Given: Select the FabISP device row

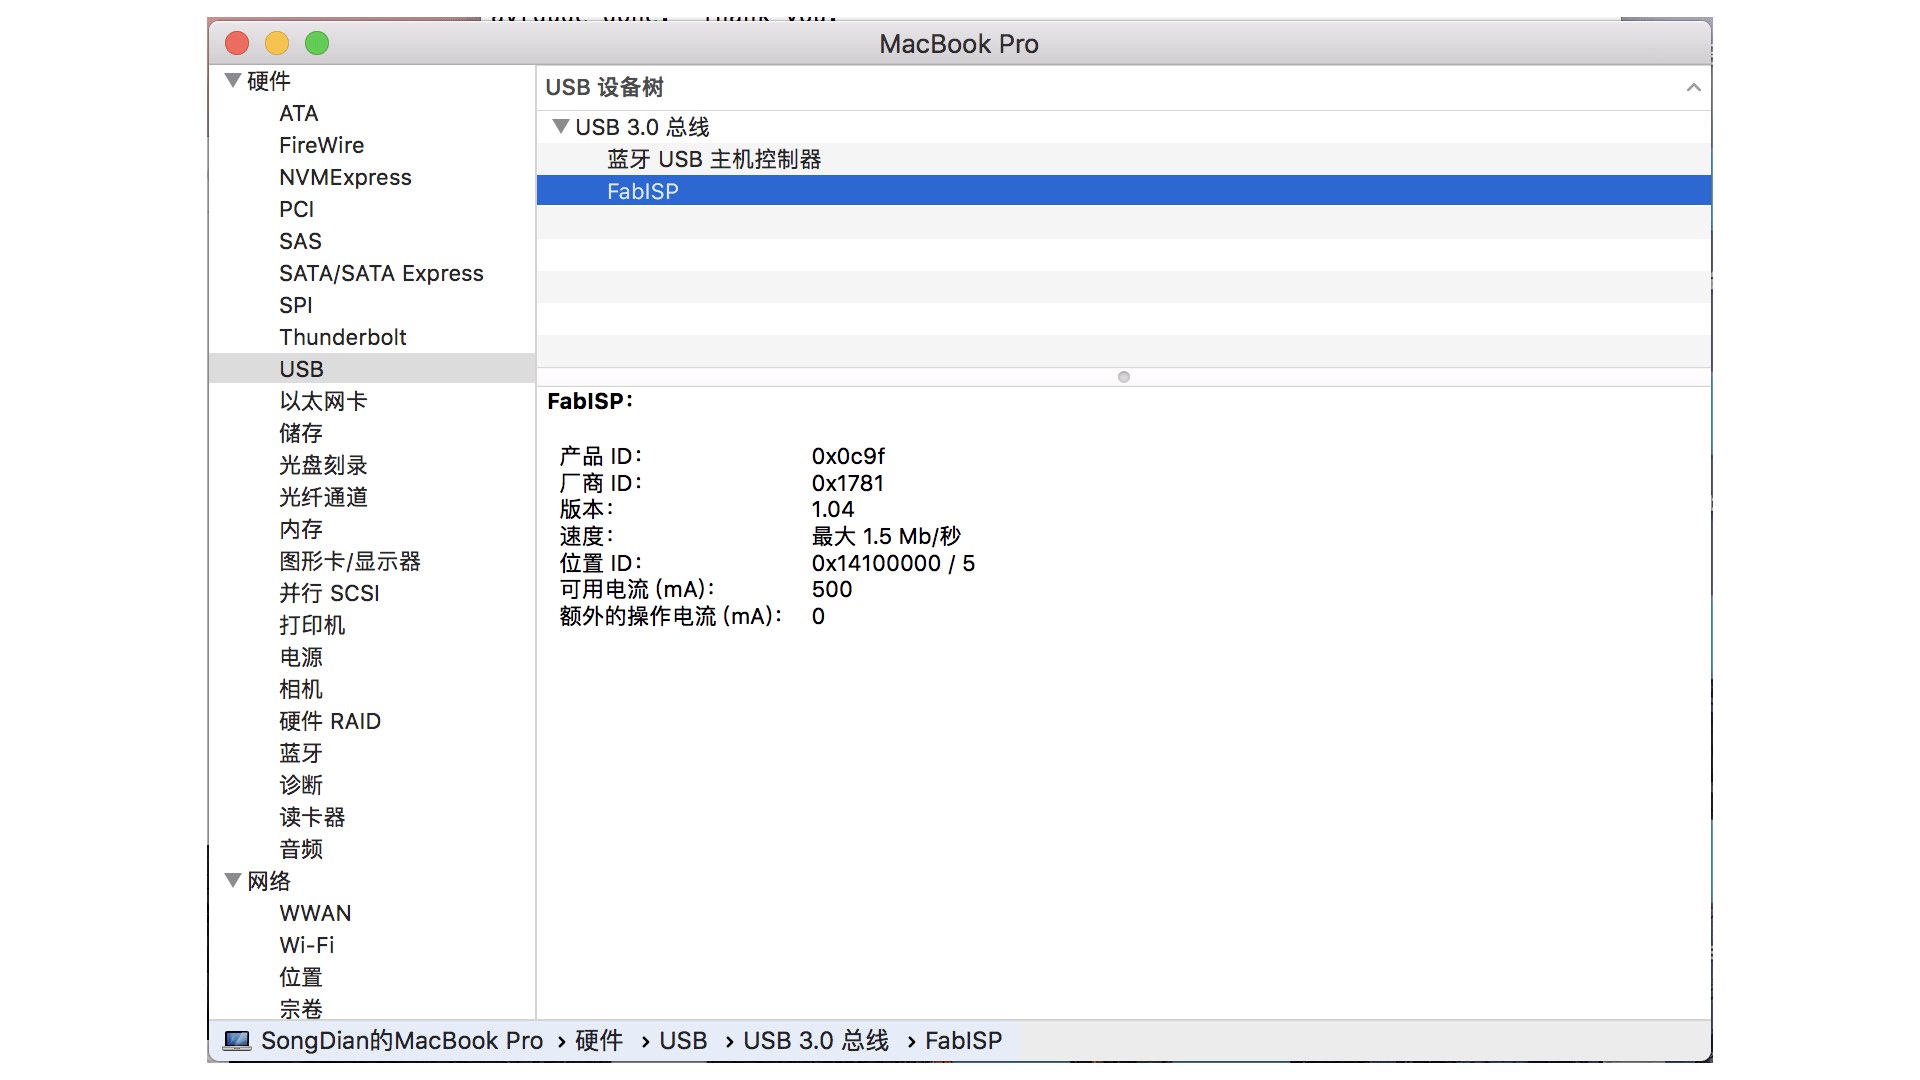Looking at the screenshot, I should [1124, 191].
